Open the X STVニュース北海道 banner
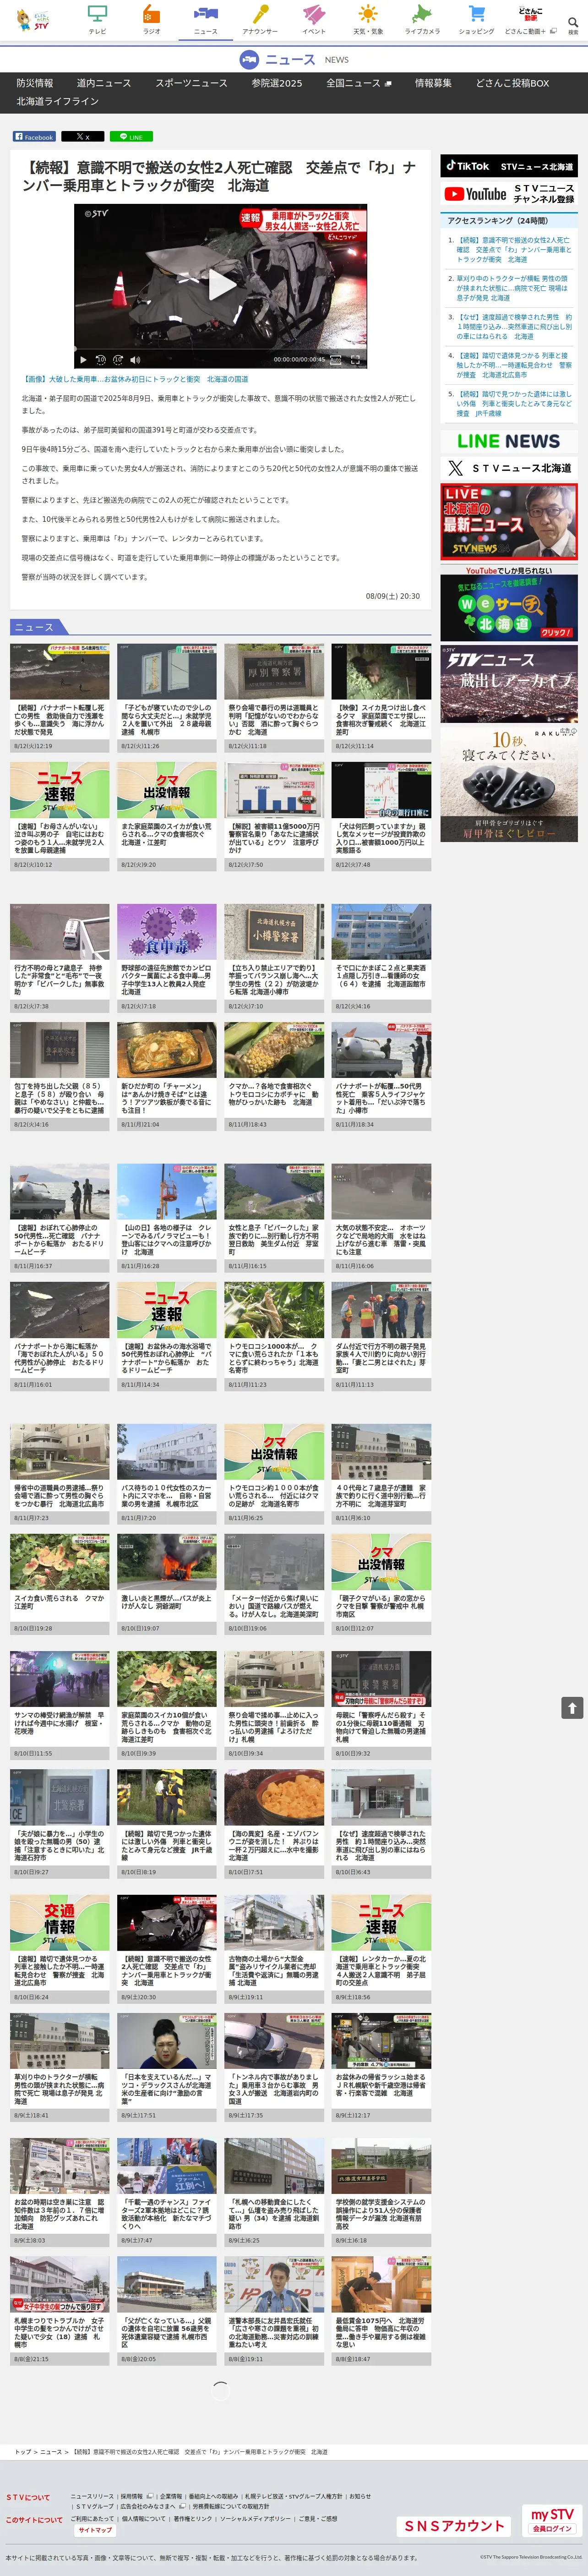588x2576 pixels. pos(509,468)
